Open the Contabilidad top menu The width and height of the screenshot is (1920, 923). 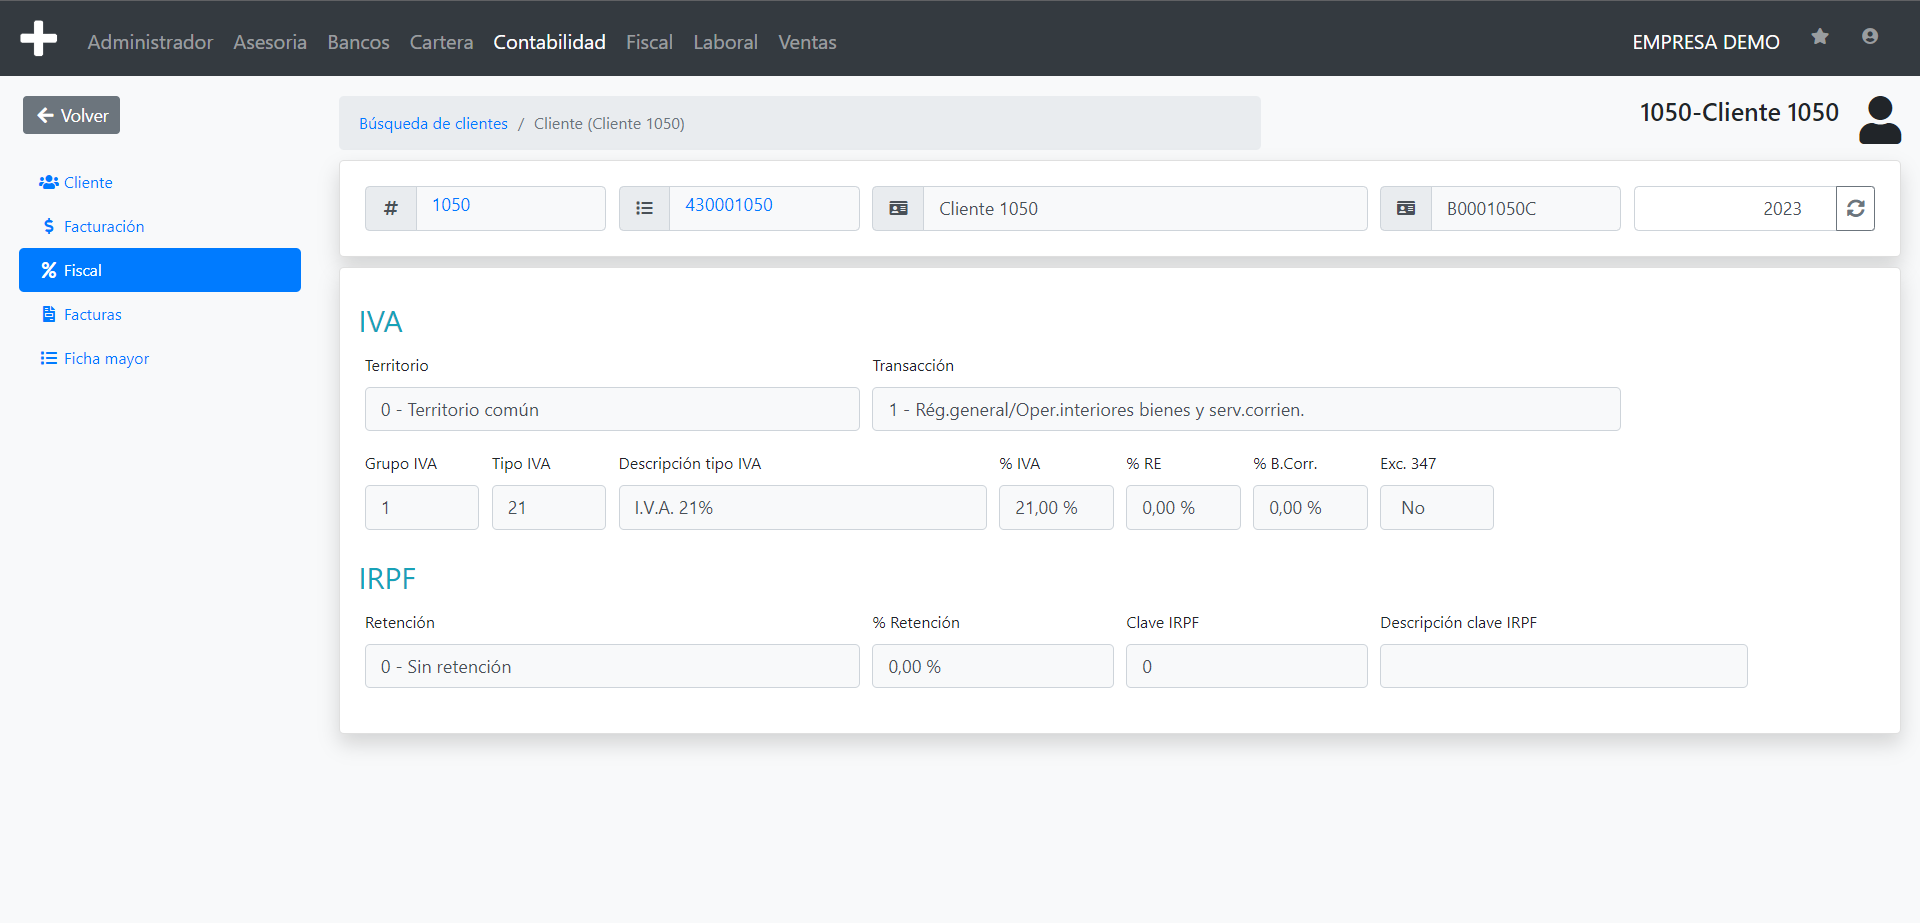(549, 42)
